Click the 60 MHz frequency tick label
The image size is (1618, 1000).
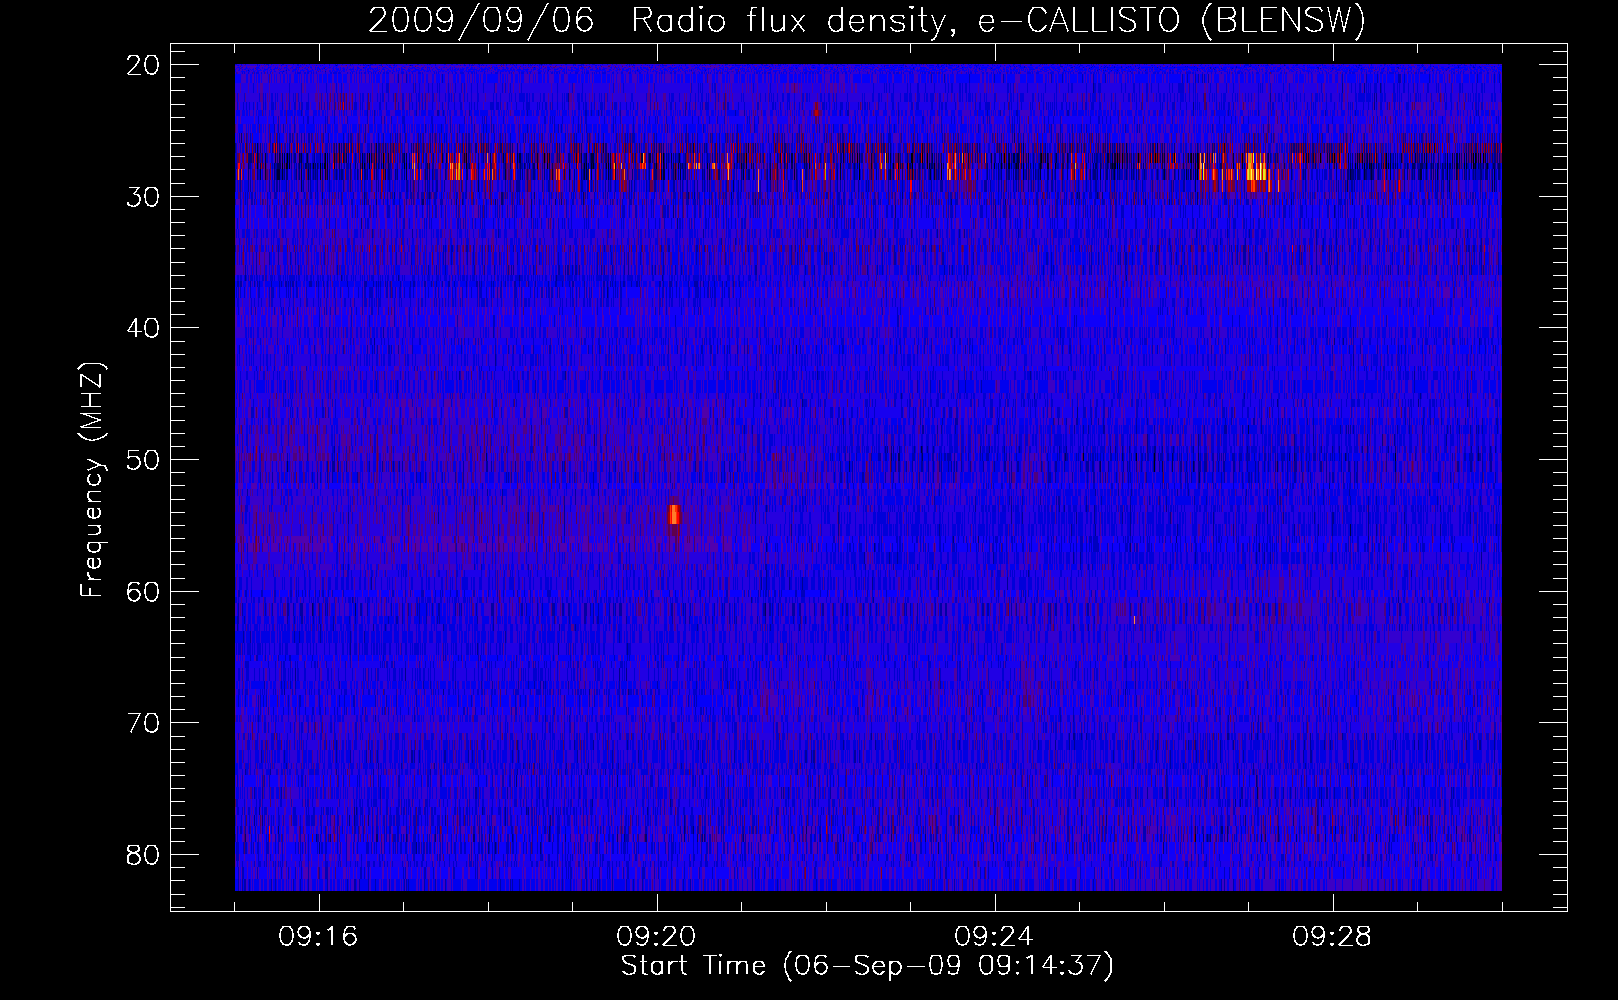144,591
